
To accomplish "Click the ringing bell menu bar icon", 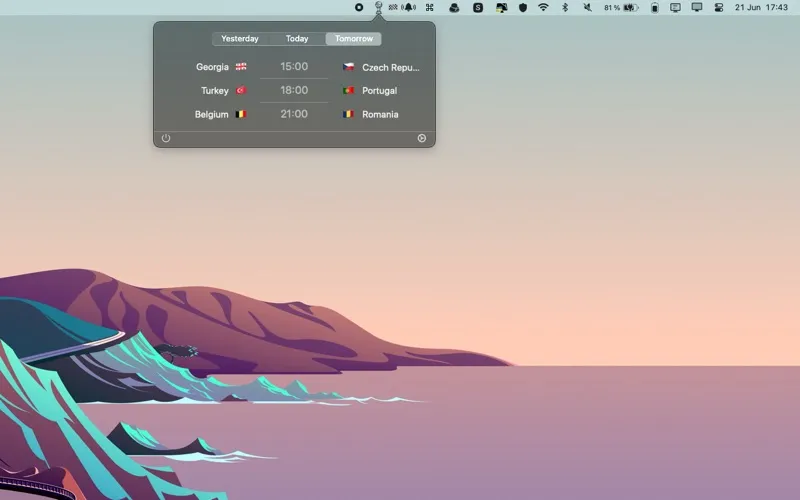I will tap(409, 7).
